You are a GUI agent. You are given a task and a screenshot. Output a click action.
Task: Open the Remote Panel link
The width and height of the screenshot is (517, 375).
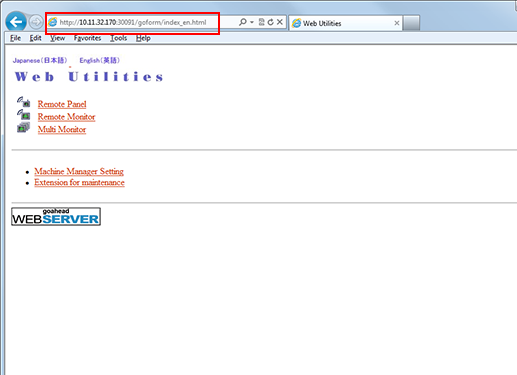click(62, 104)
